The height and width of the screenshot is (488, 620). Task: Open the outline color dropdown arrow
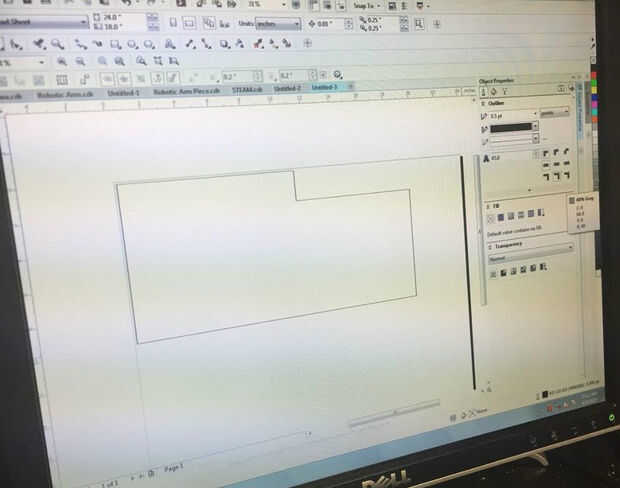[535, 127]
